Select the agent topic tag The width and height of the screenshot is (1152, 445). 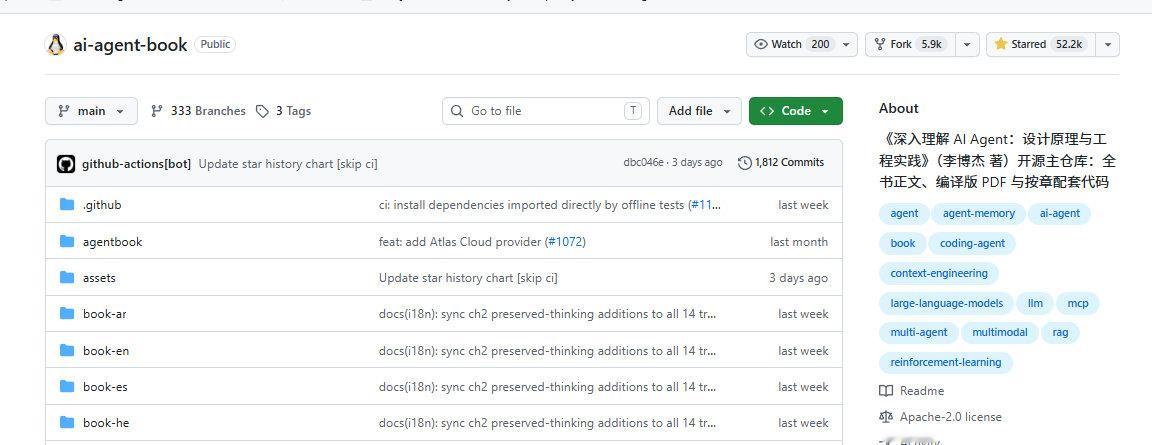pos(904,214)
